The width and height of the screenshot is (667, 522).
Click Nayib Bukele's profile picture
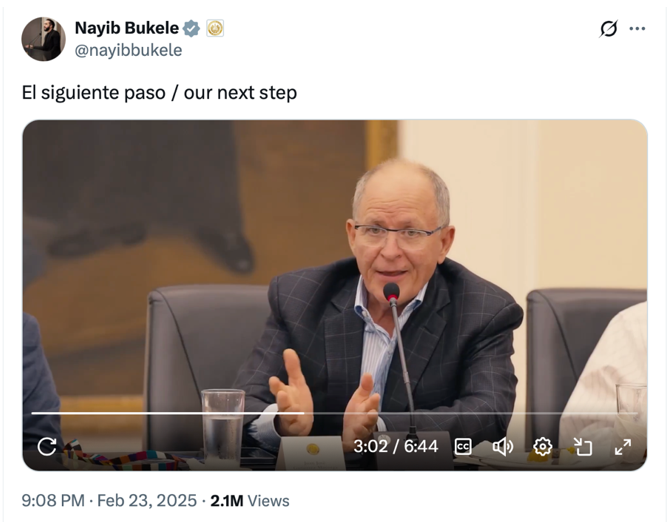click(x=43, y=39)
